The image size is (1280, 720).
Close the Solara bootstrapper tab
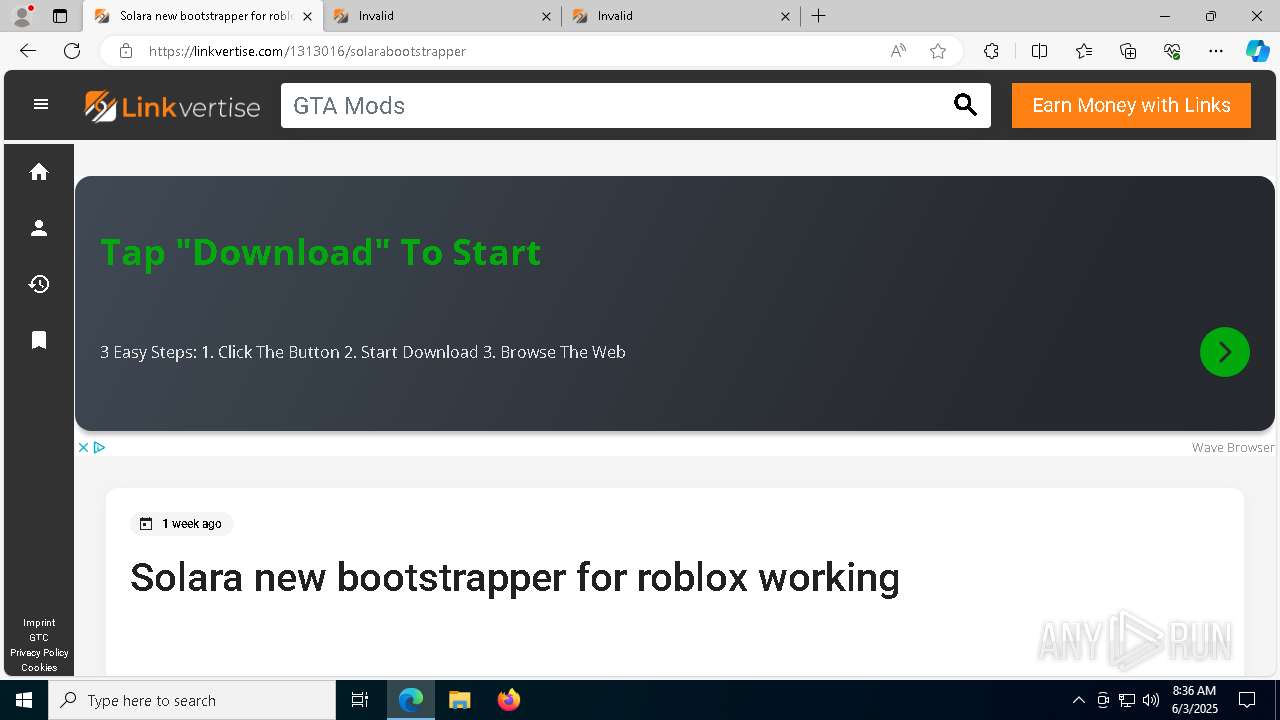click(x=307, y=16)
